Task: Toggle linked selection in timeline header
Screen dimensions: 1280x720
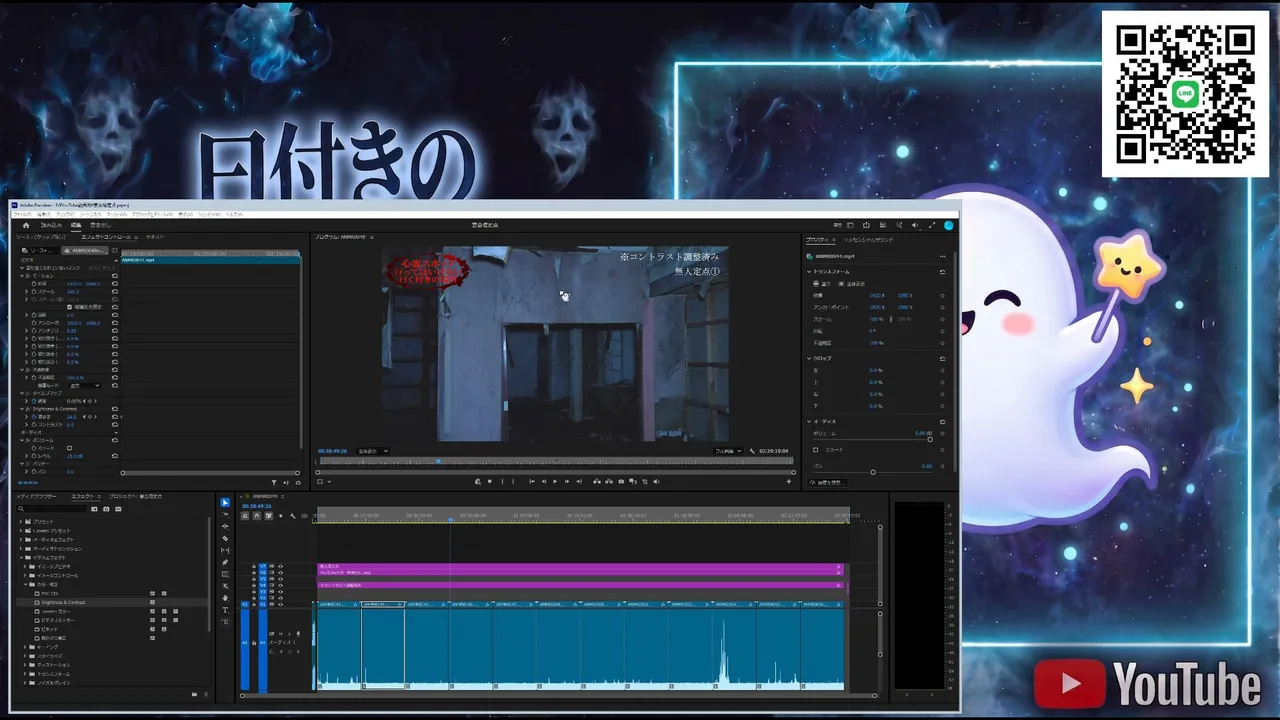Action: point(269,516)
